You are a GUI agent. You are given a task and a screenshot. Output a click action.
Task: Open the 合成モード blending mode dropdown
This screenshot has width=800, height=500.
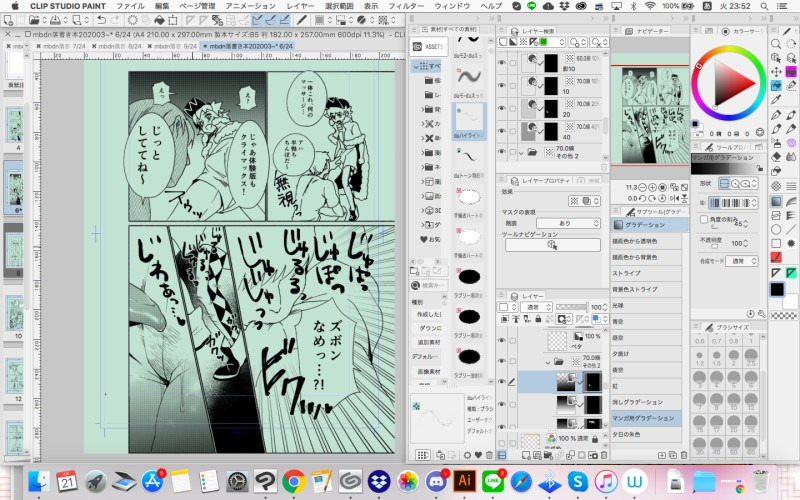click(743, 261)
